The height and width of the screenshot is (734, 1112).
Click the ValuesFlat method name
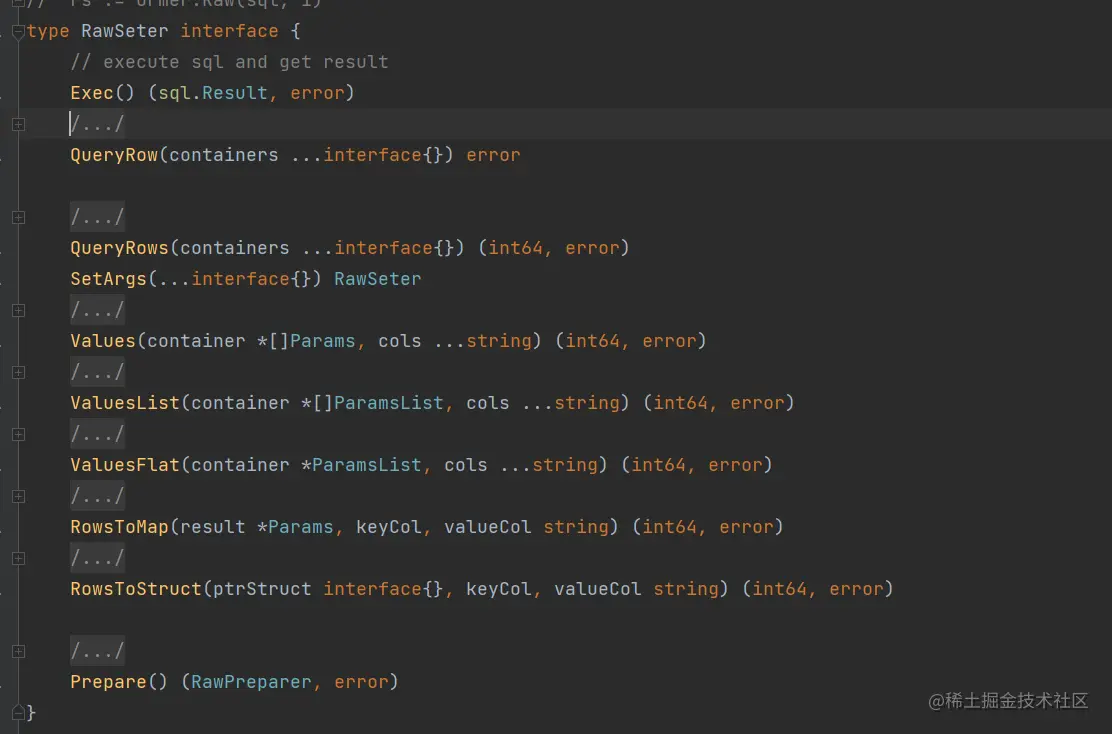click(125, 465)
